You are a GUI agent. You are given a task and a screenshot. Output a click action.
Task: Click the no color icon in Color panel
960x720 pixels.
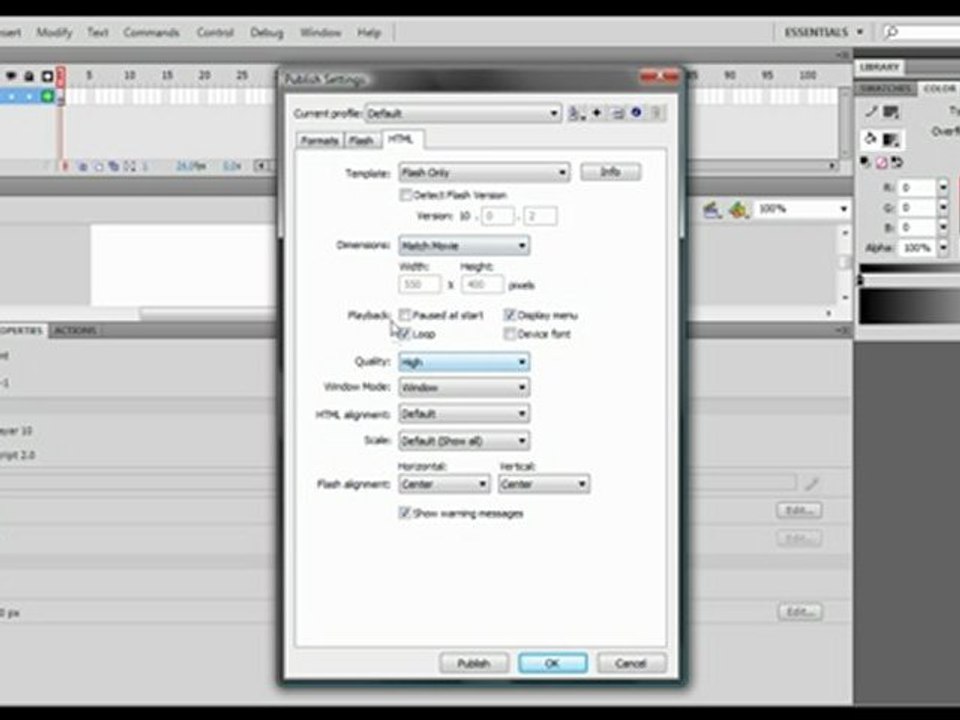point(881,162)
